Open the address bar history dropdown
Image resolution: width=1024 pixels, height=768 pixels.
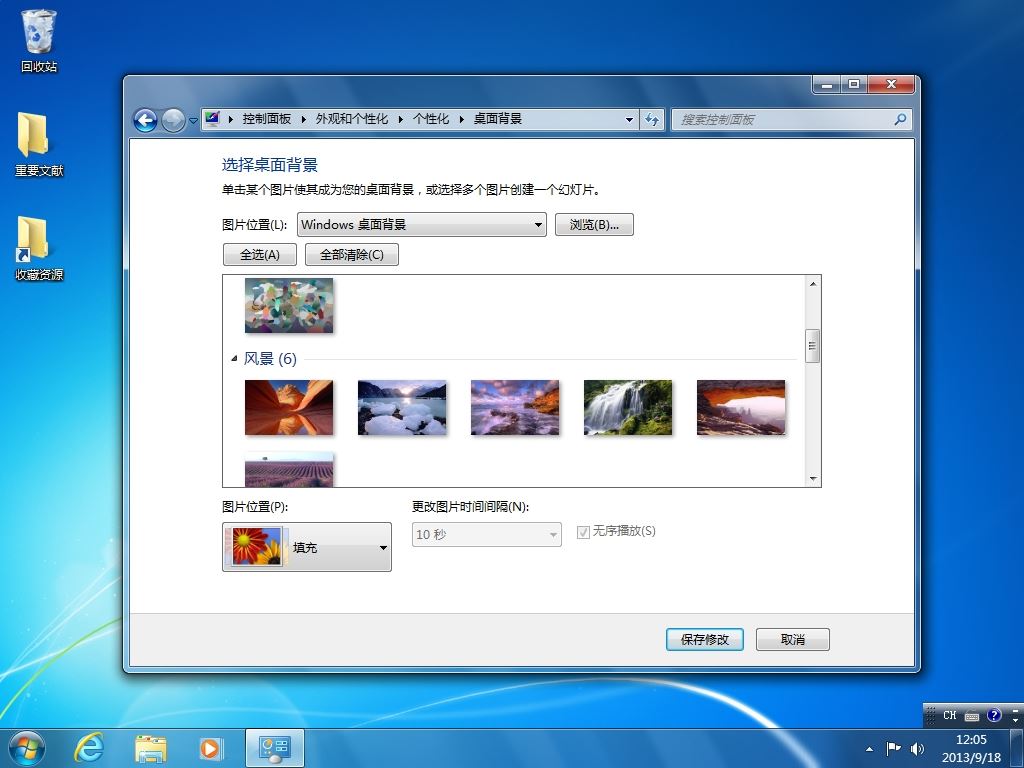(x=629, y=120)
